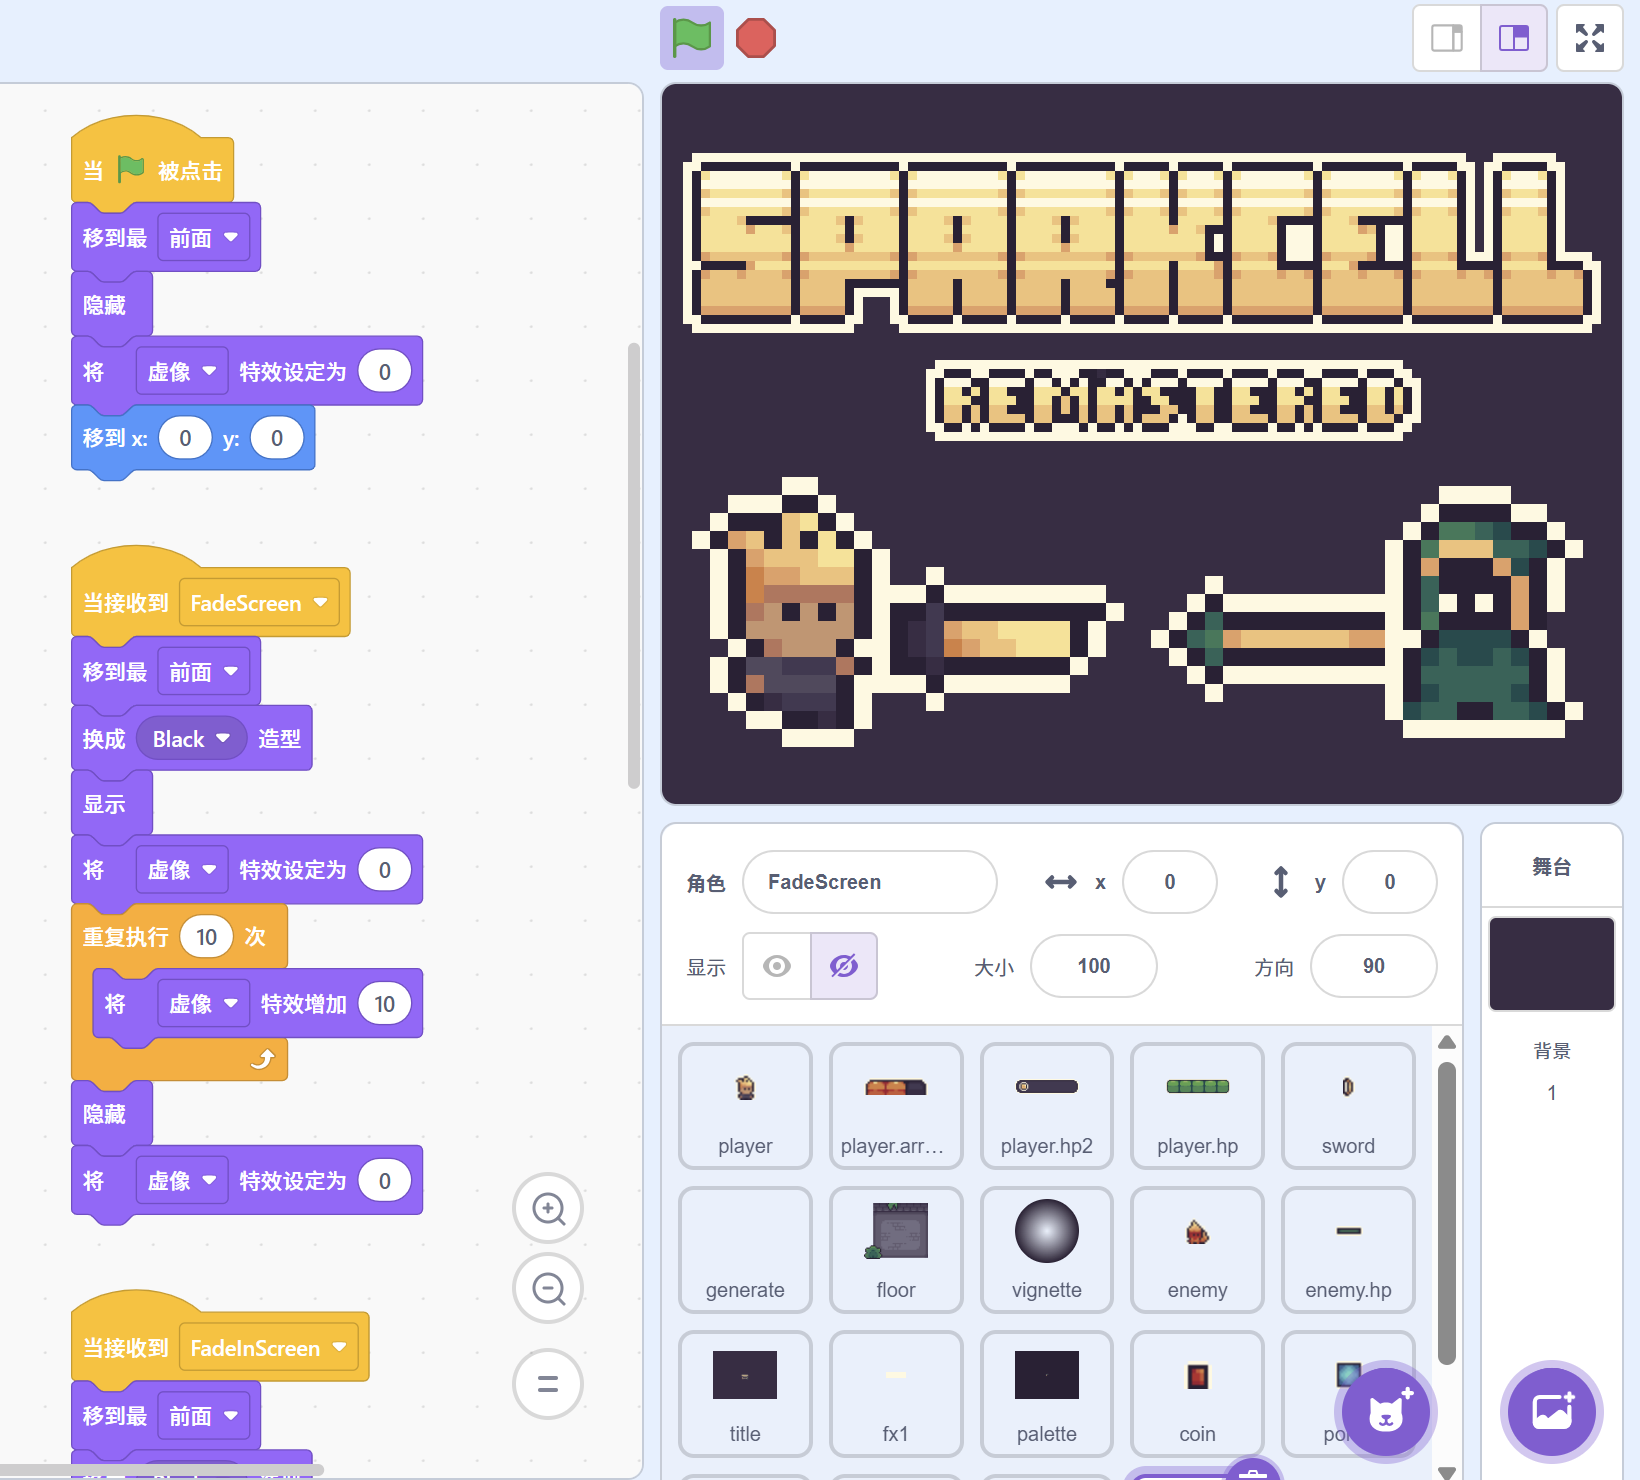Show the sprite using the eye icon
The image size is (1640, 1480).
(777, 966)
